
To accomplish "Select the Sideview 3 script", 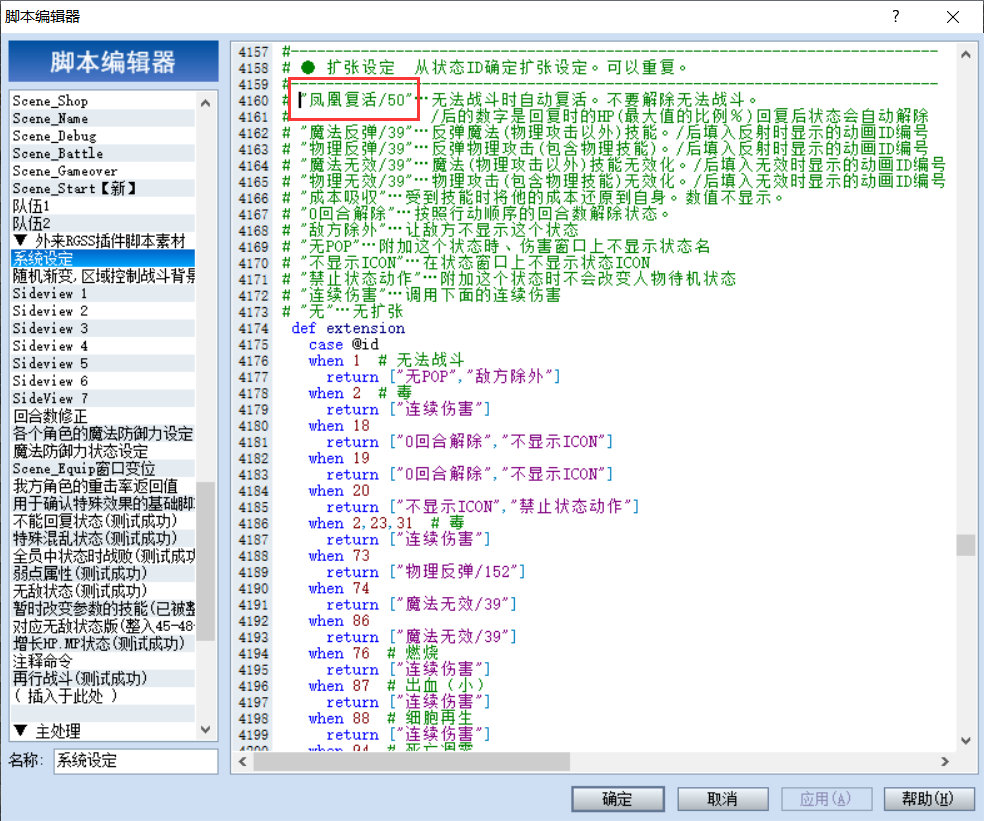I will click(103, 328).
